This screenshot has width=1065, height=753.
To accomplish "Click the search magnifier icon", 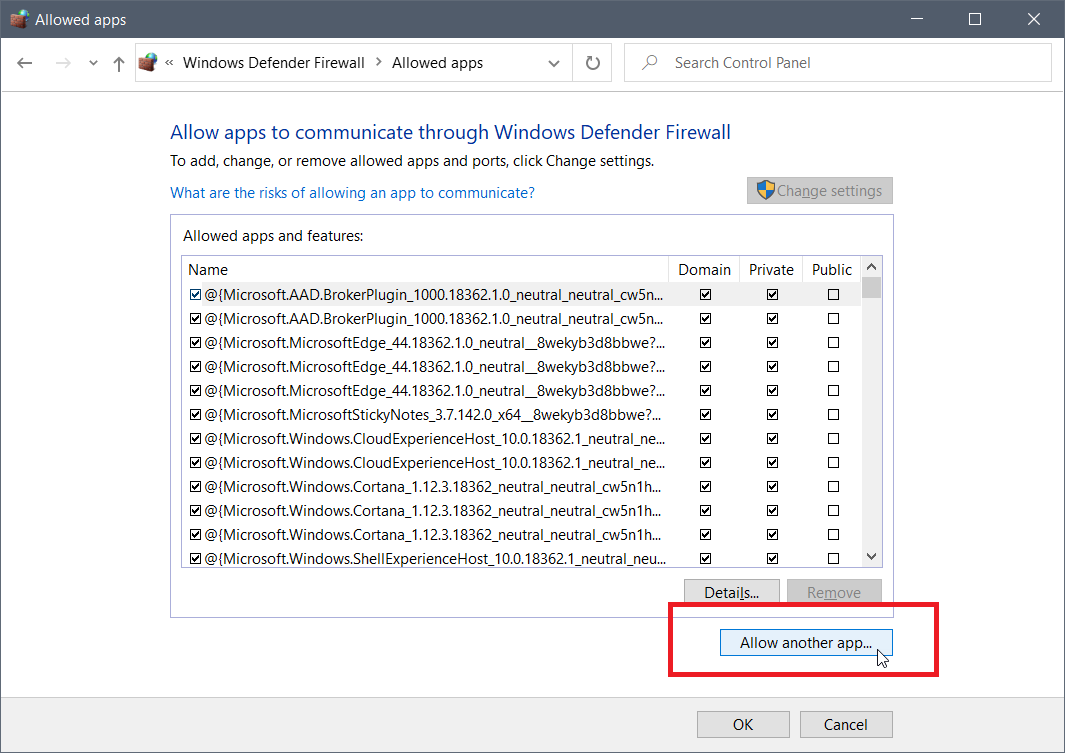I will pyautogui.click(x=650, y=63).
